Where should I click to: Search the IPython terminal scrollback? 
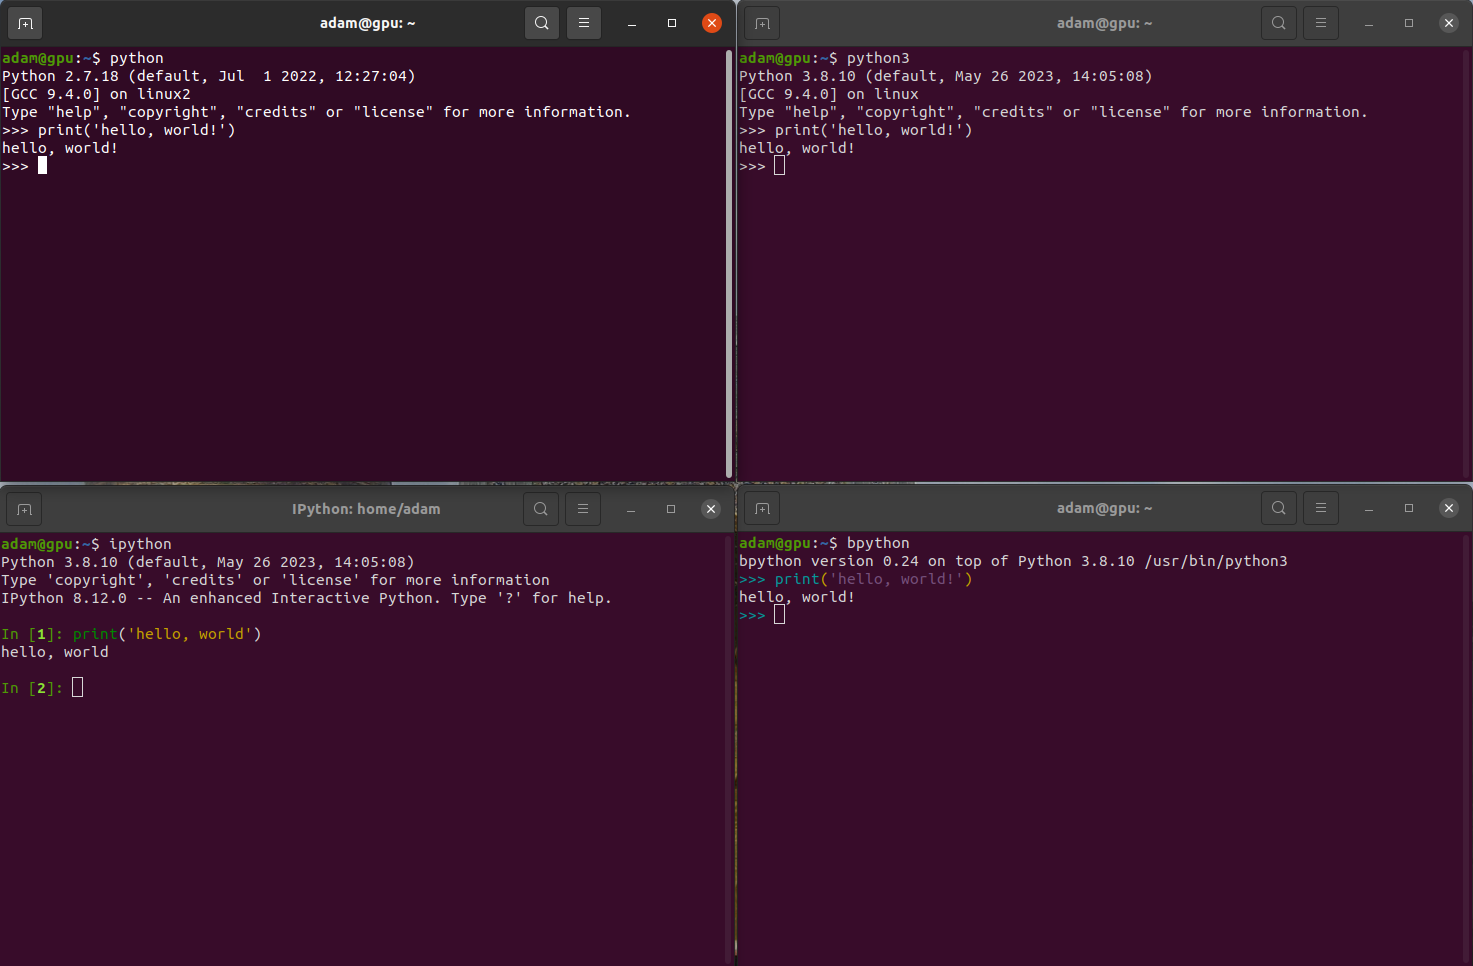[x=540, y=508]
